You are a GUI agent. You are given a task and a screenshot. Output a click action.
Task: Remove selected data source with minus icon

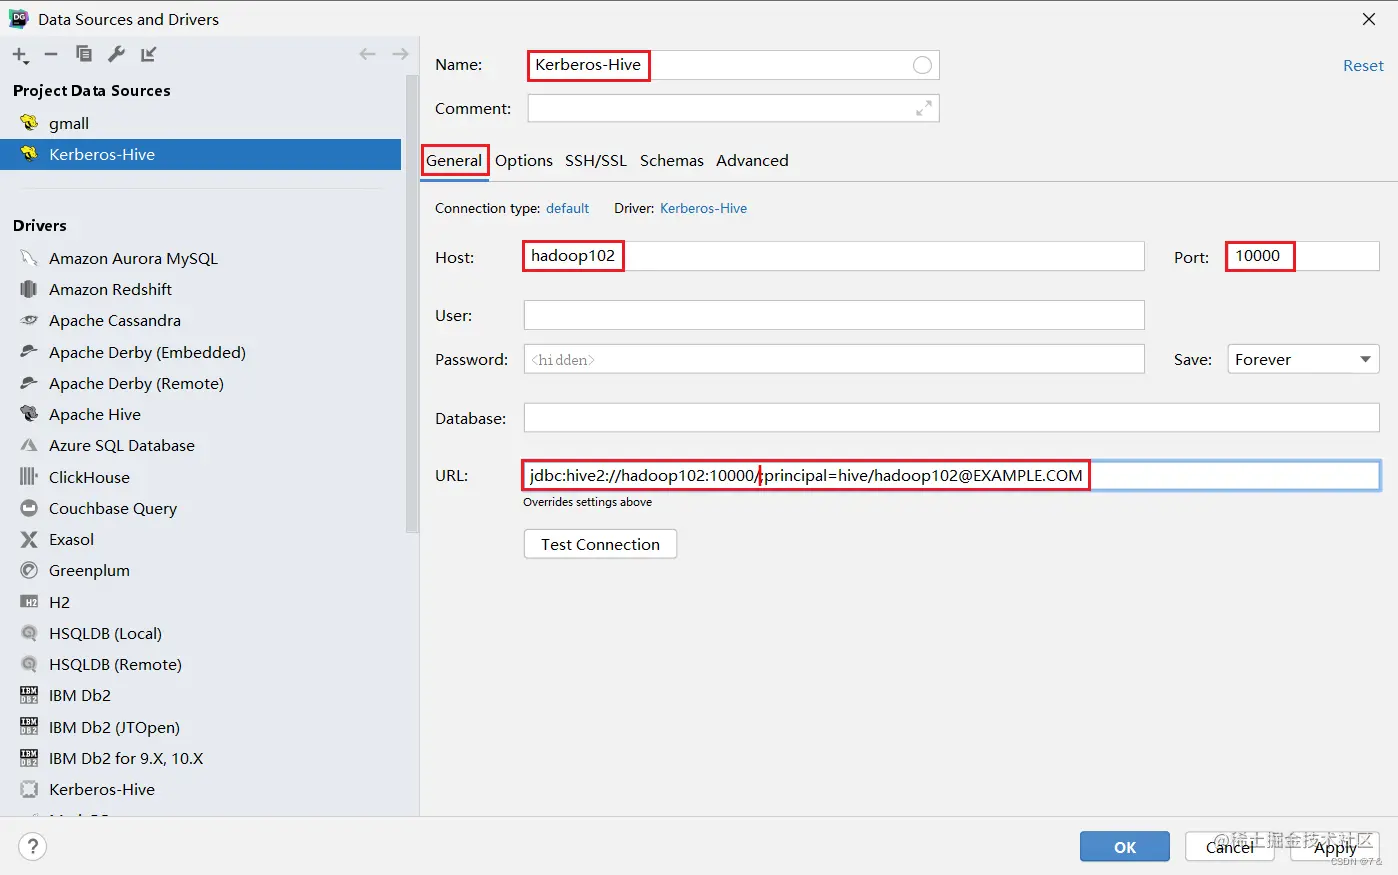click(x=51, y=54)
